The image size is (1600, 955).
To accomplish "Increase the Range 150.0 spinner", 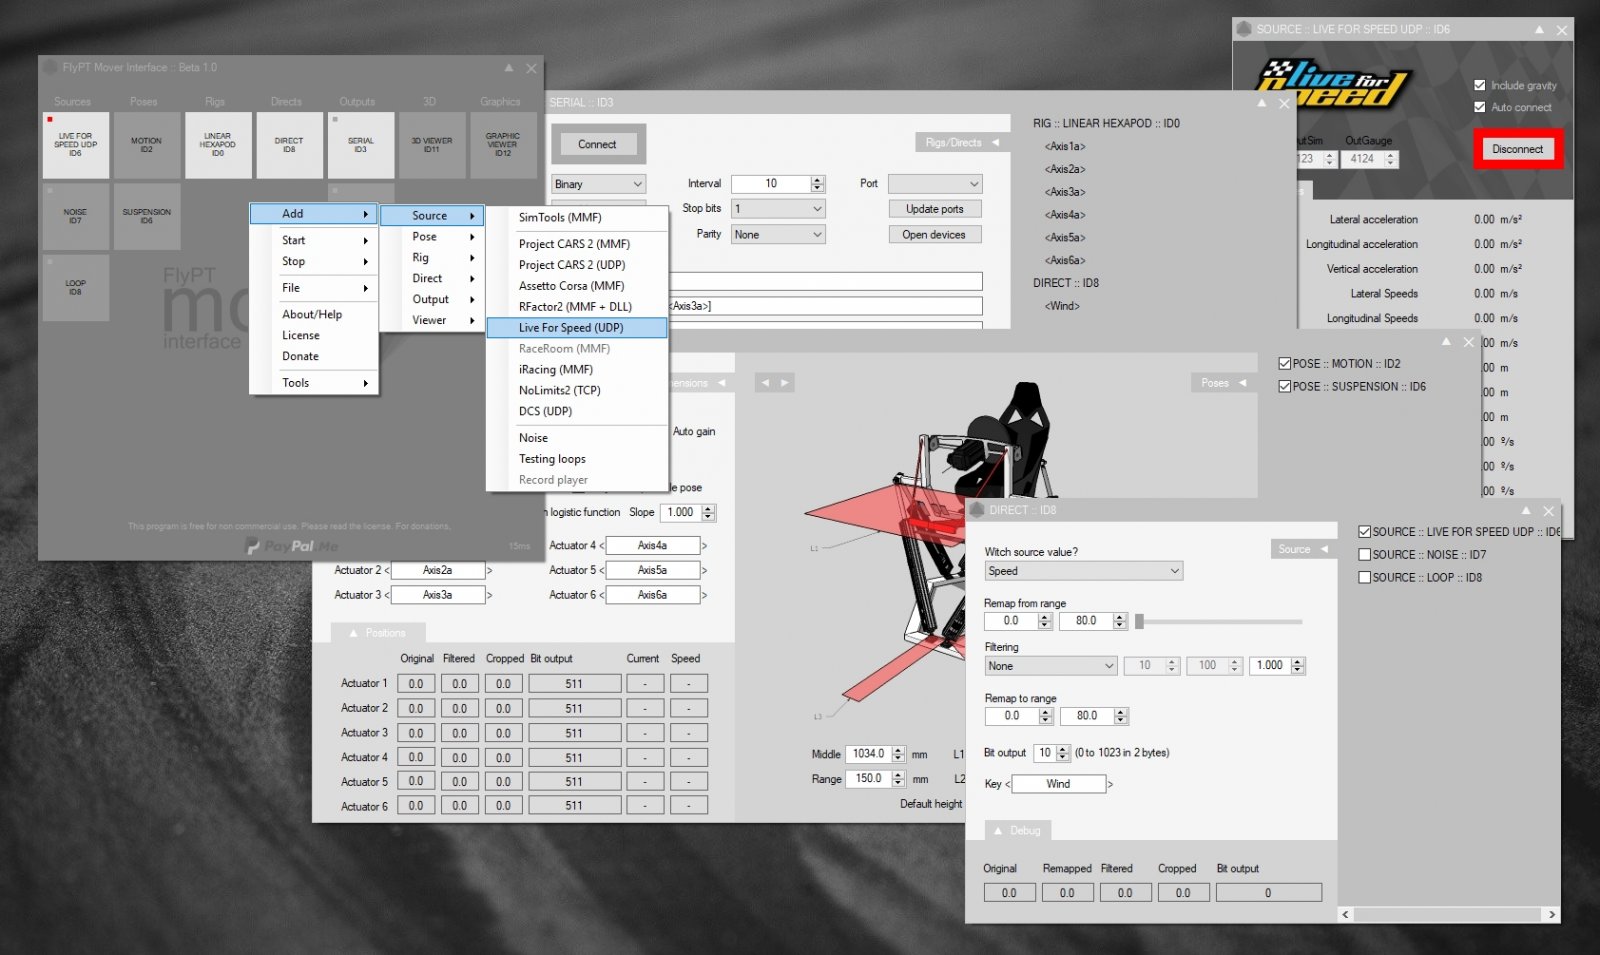I will 898,775.
